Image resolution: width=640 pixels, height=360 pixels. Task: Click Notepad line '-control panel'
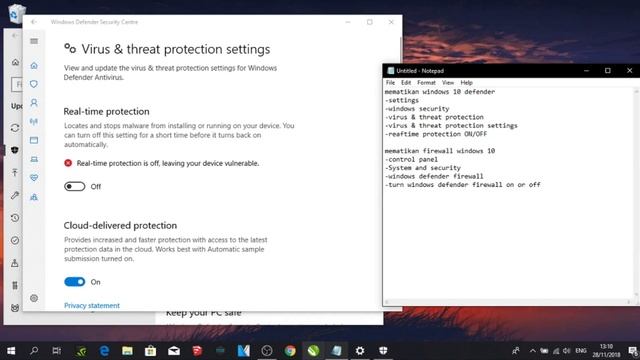click(411, 160)
